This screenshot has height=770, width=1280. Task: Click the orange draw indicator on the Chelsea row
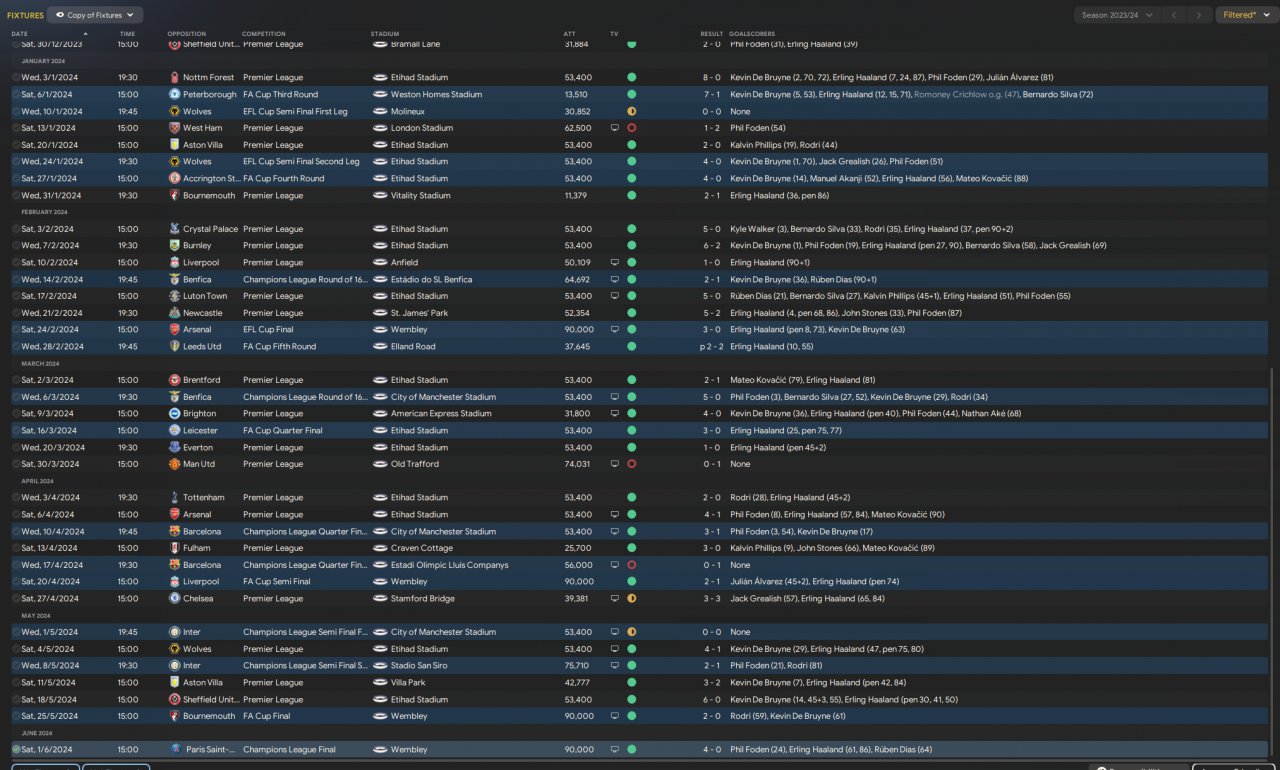click(632, 598)
